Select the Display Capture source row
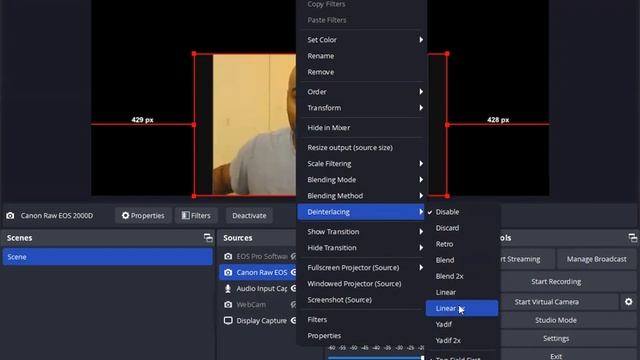The width and height of the screenshot is (640, 360). coord(258,320)
